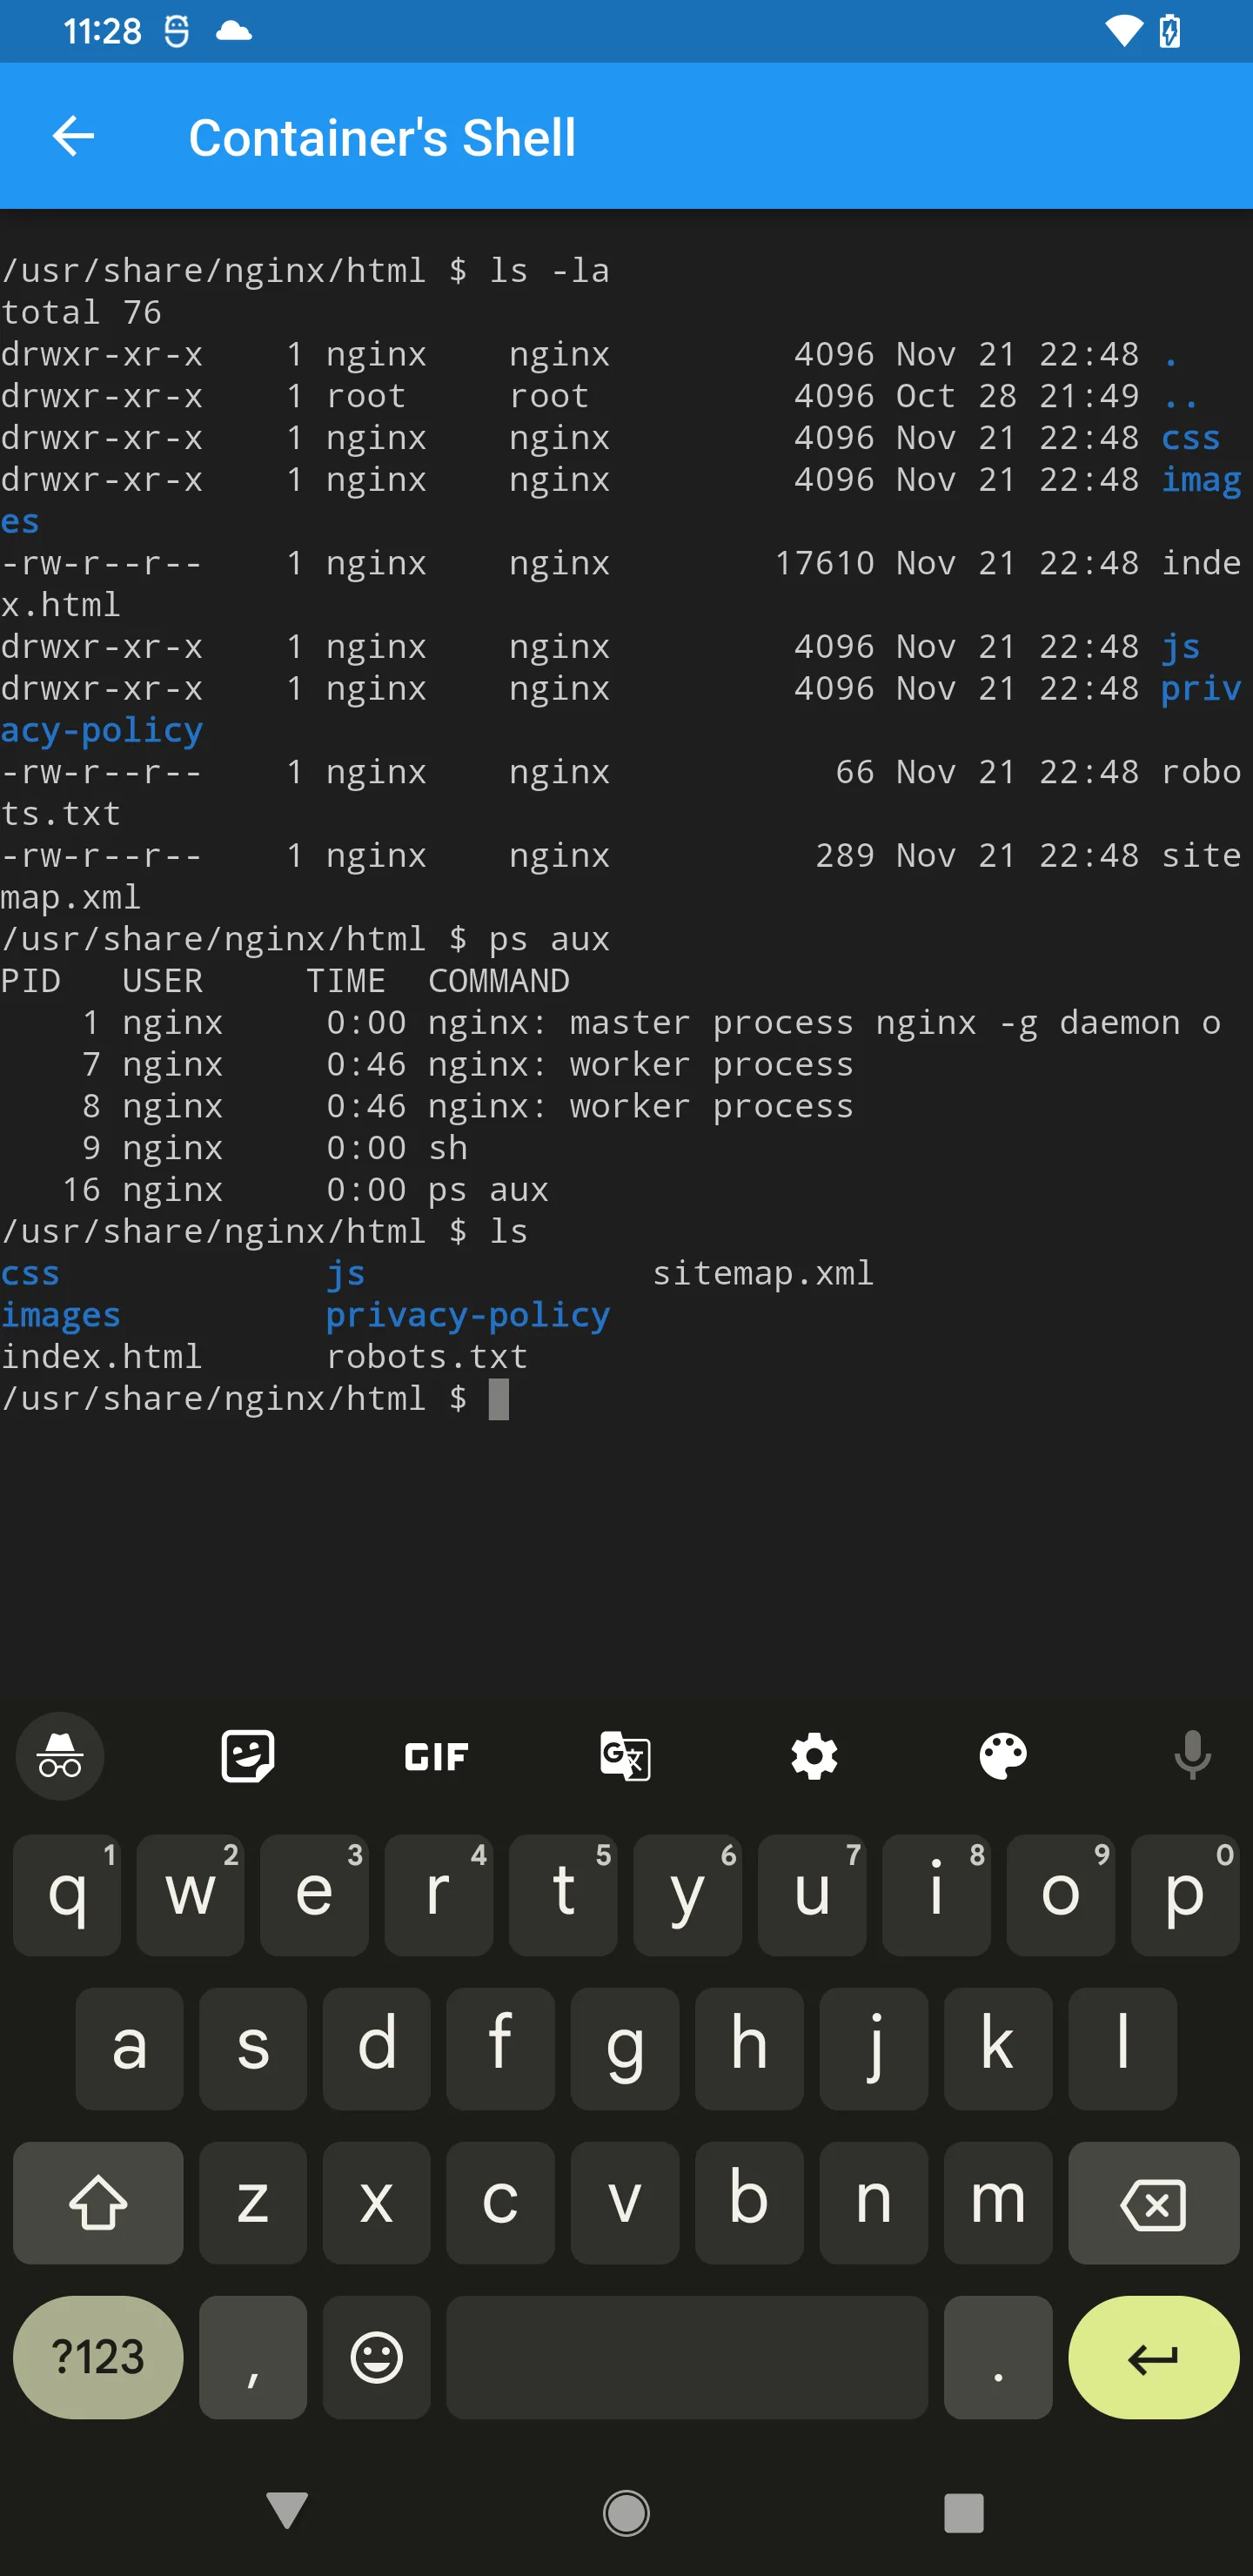Image resolution: width=1253 pixels, height=2576 pixels.
Task: Tap 'index.html' in the ls output
Action: (101, 1357)
